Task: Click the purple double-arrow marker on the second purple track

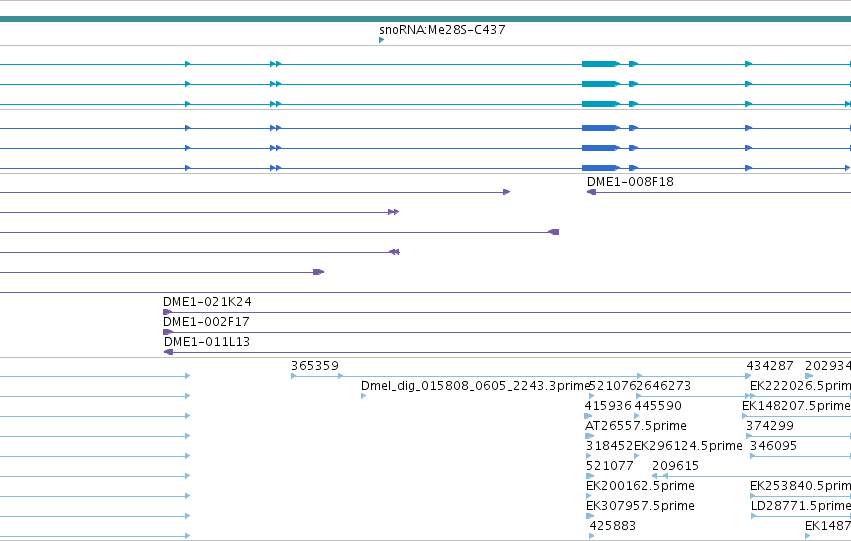Action: pos(393,212)
